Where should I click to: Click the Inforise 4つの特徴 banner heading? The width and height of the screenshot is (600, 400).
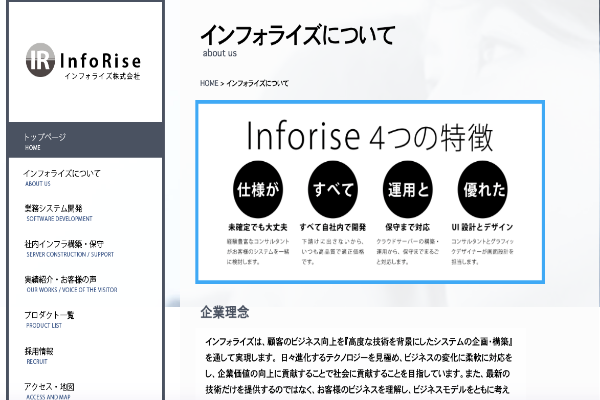(370, 136)
